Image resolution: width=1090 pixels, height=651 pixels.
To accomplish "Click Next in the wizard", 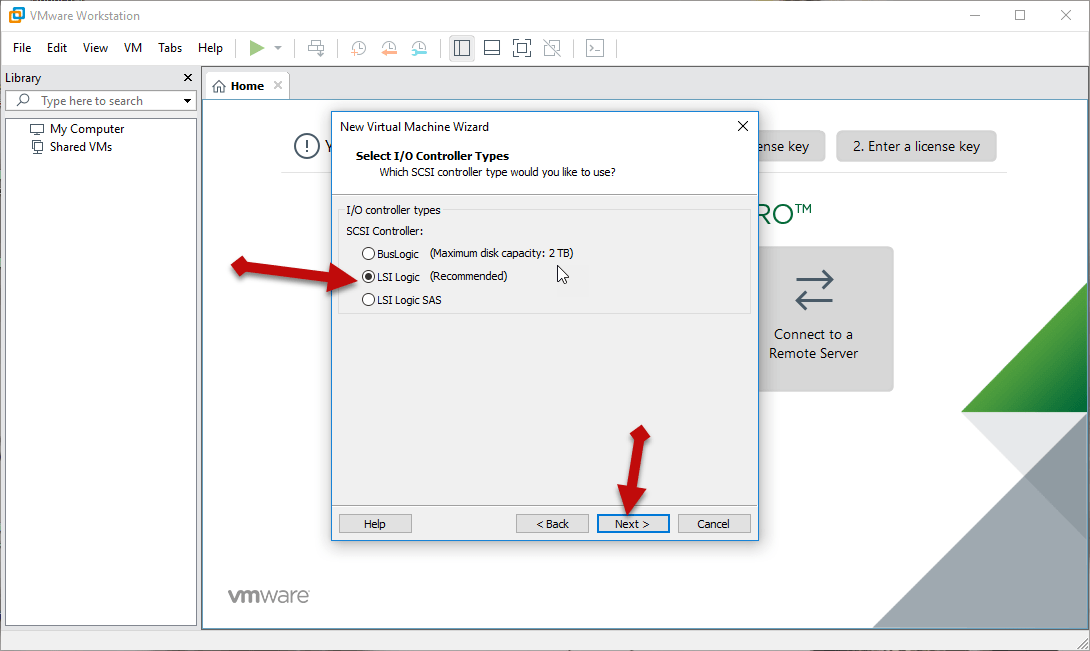I will coord(632,524).
